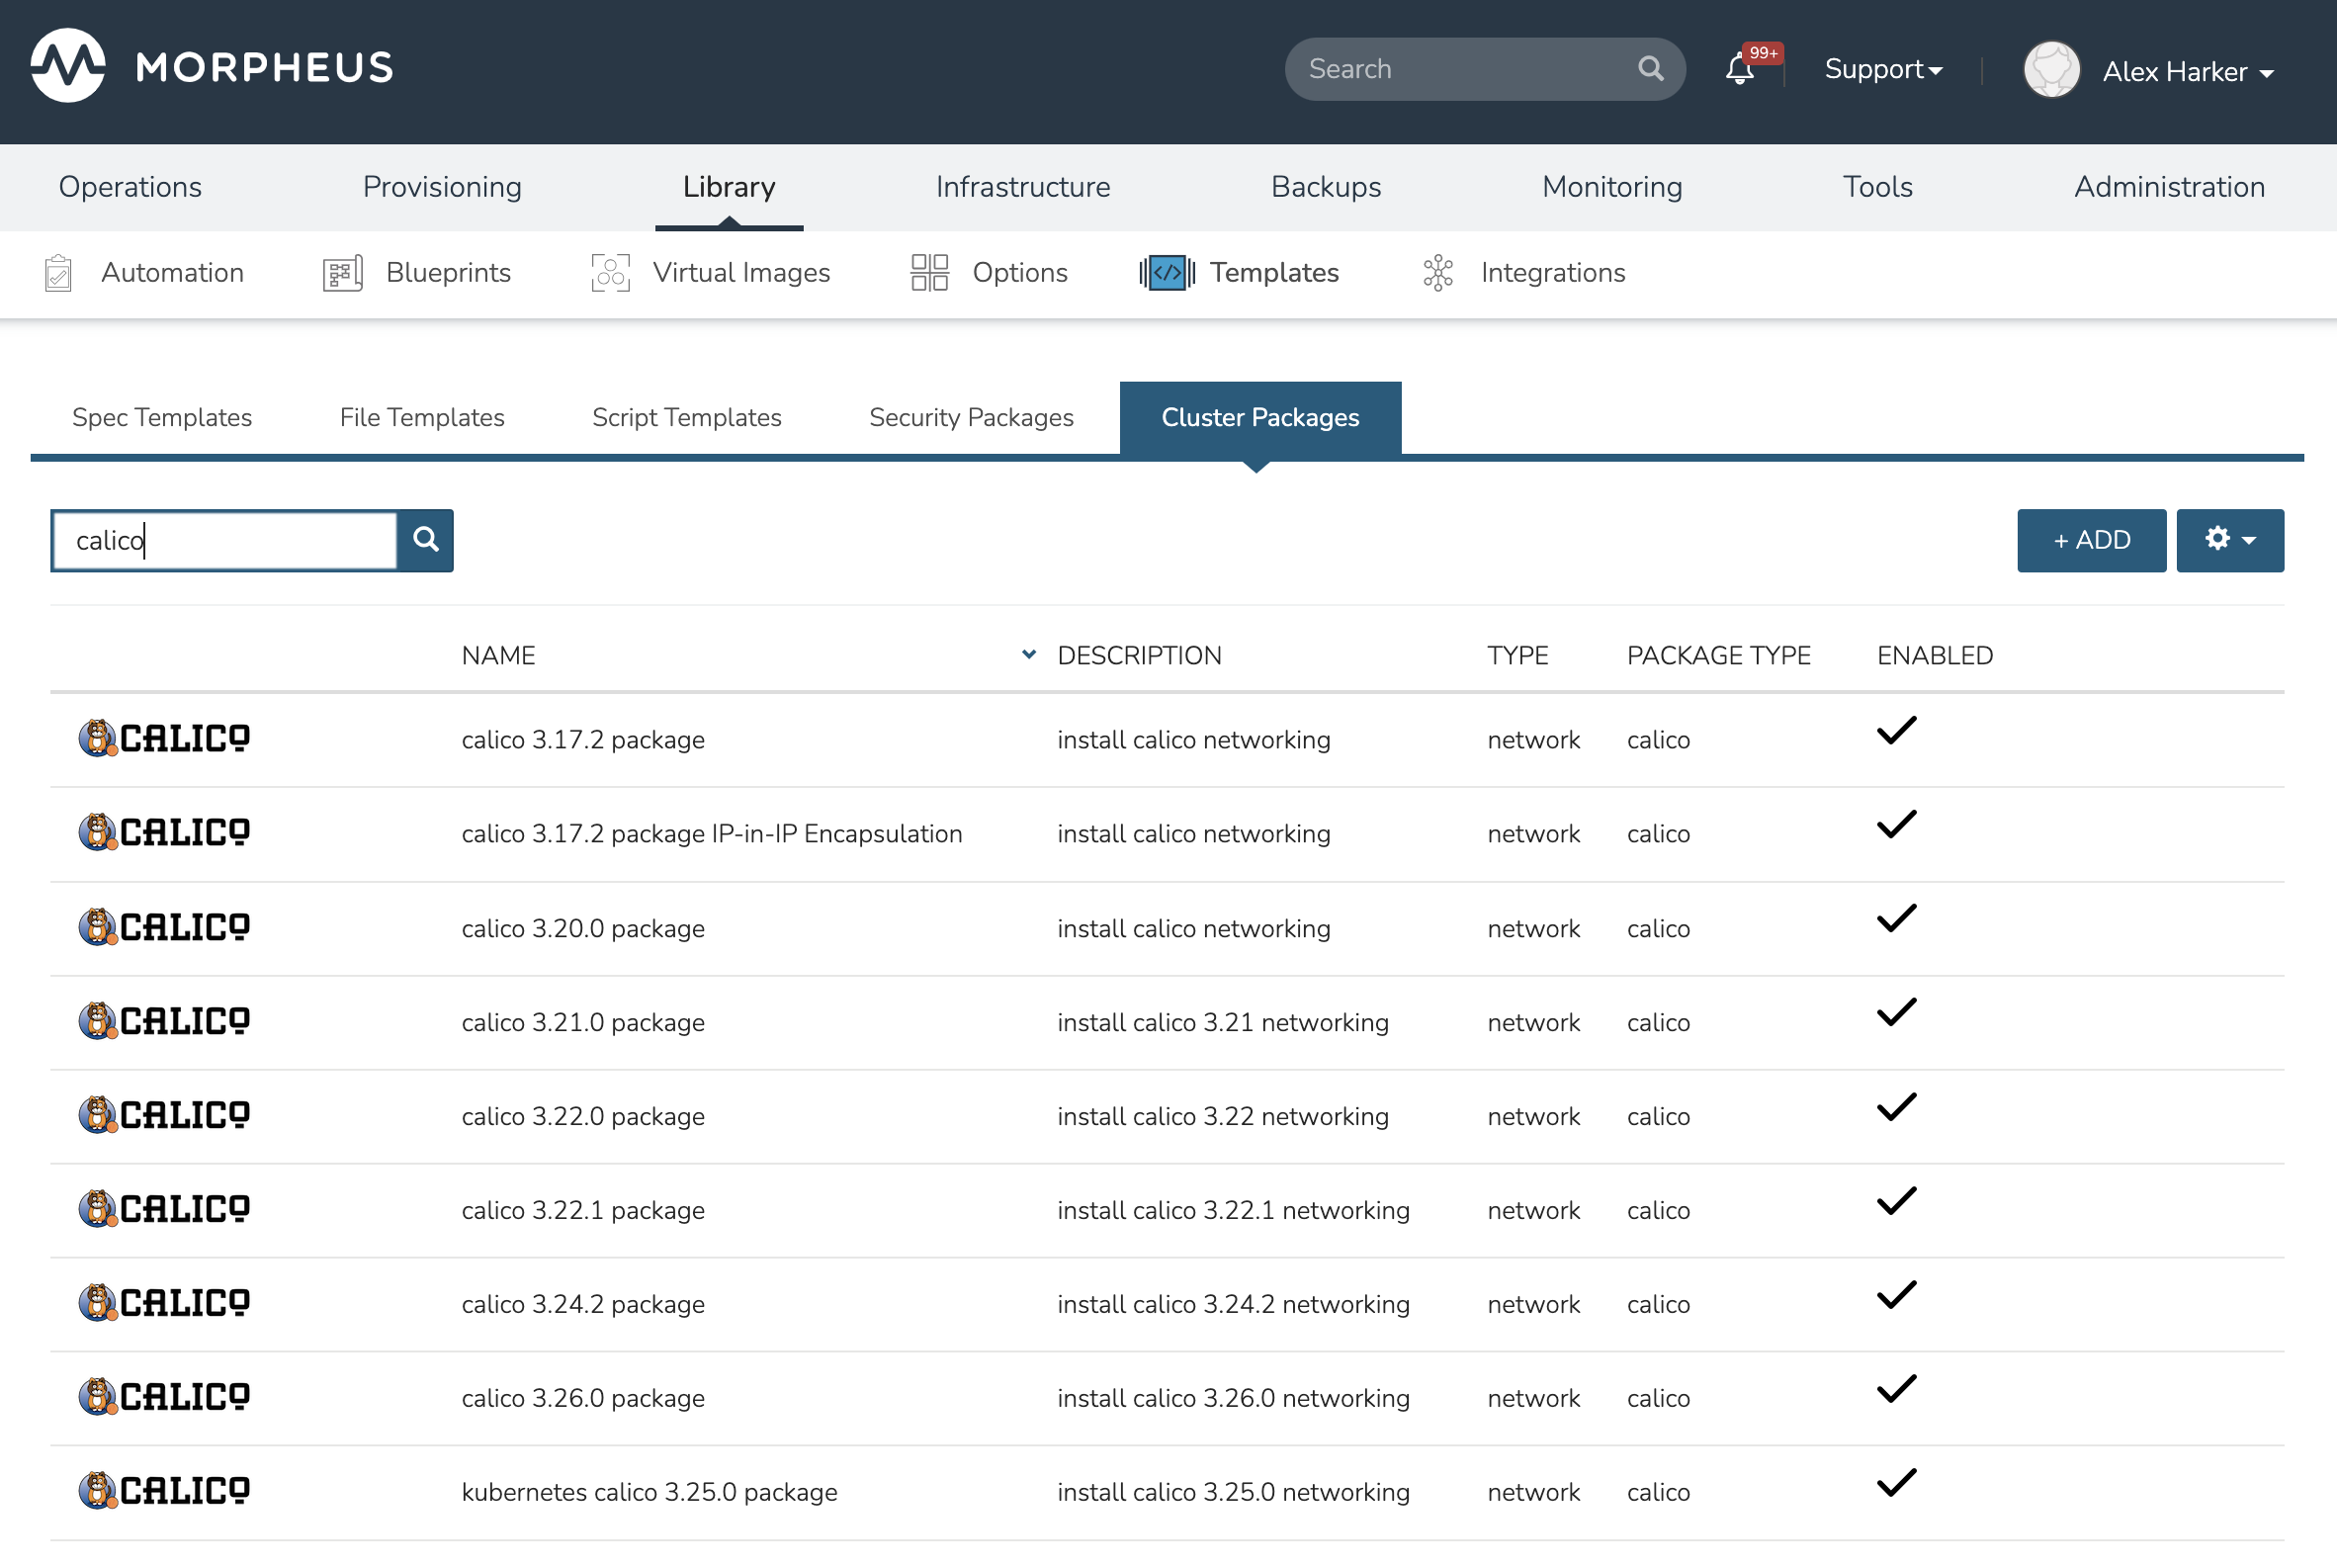This screenshot has height=1568, width=2337.
Task: Select the Blueprints icon
Action: point(341,272)
